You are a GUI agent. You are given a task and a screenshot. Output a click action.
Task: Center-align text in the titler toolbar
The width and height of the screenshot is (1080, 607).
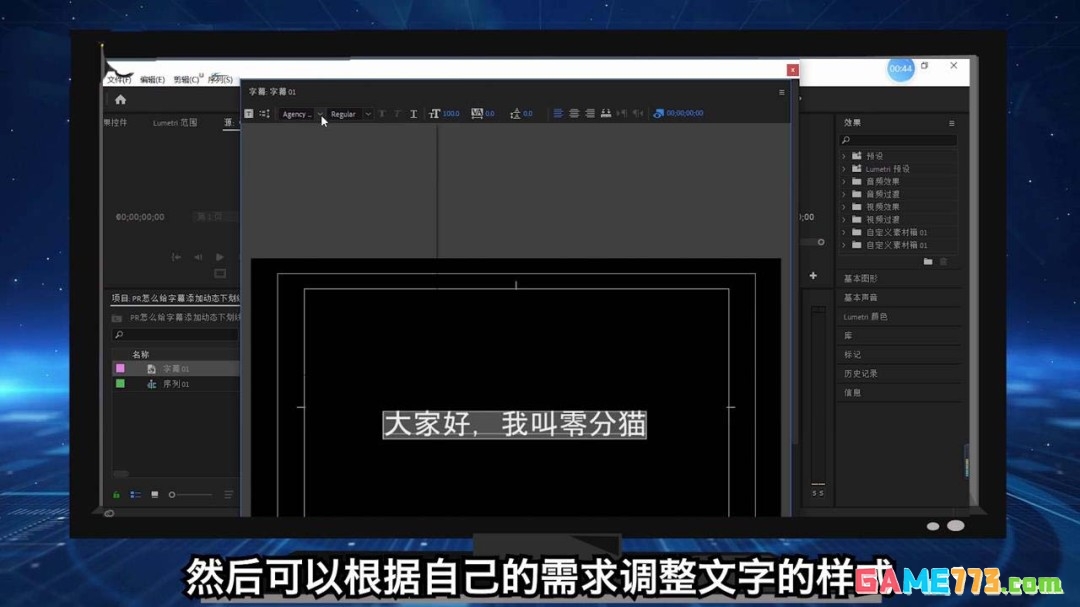[574, 113]
